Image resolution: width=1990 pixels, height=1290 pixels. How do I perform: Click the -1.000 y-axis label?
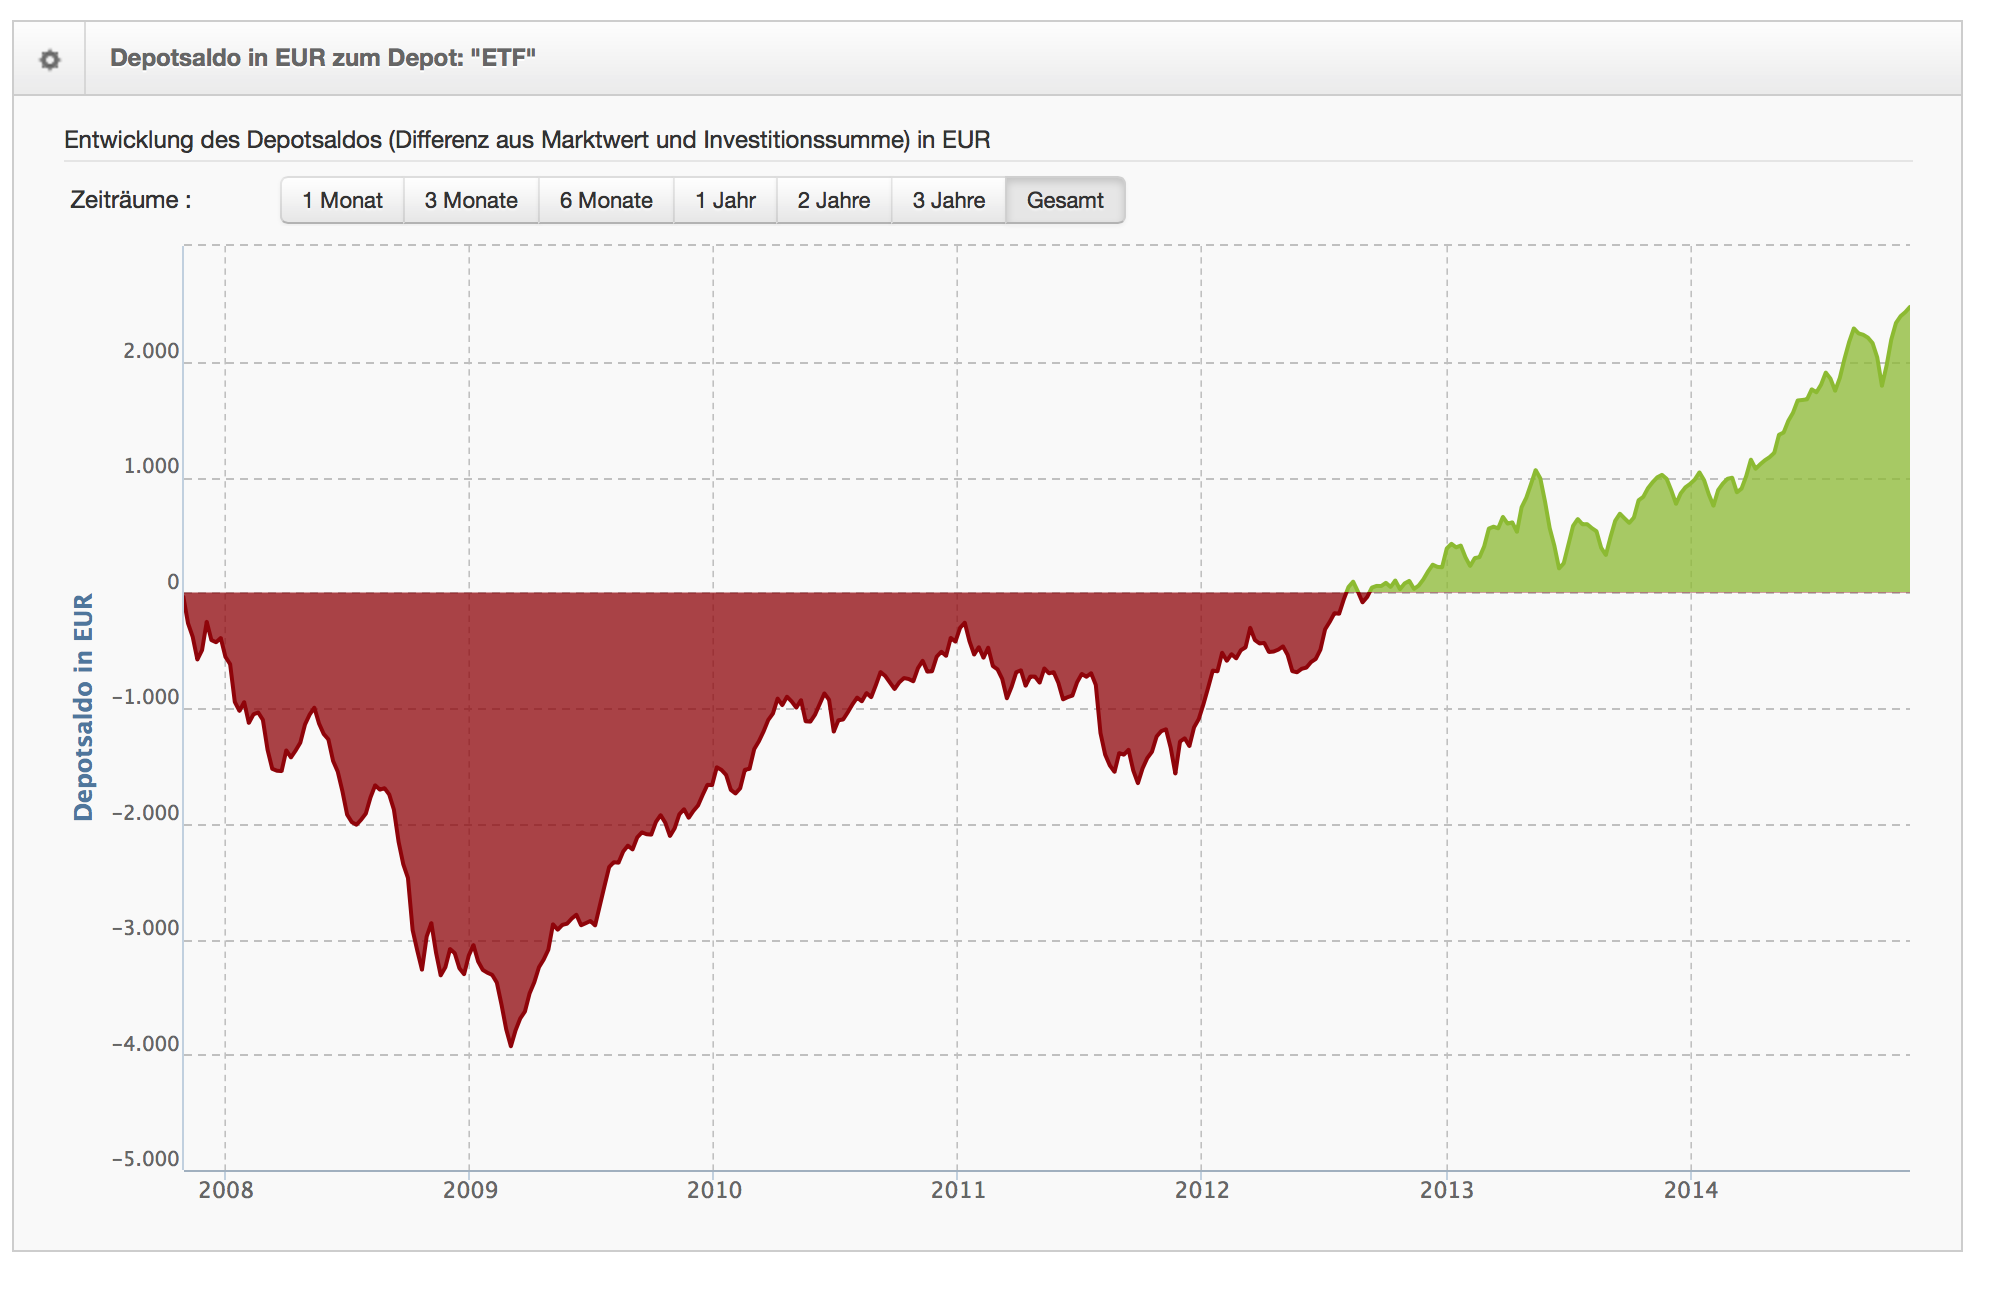click(146, 697)
